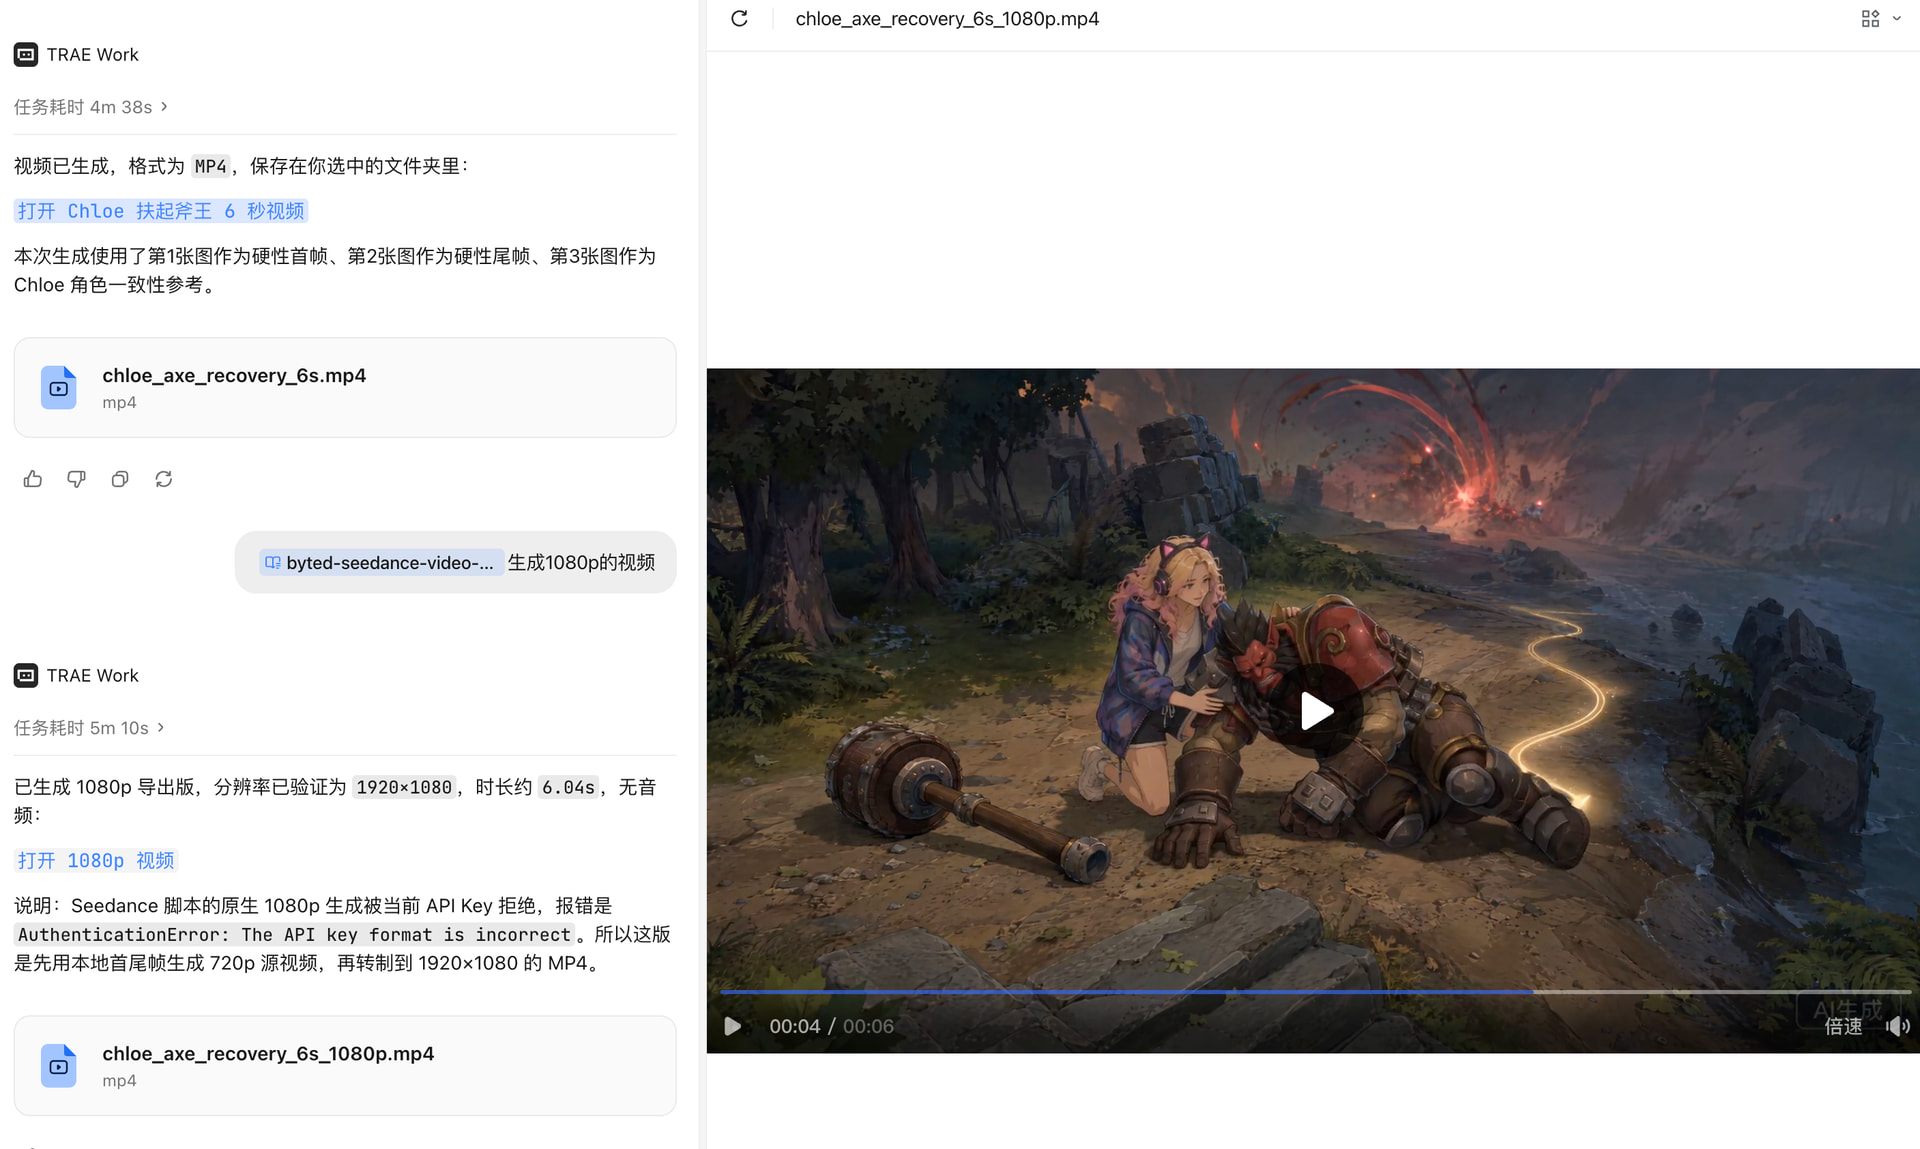The image size is (1920, 1149).
Task: Open the Chloe 6-second video link
Action: pyautogui.click(x=161, y=211)
